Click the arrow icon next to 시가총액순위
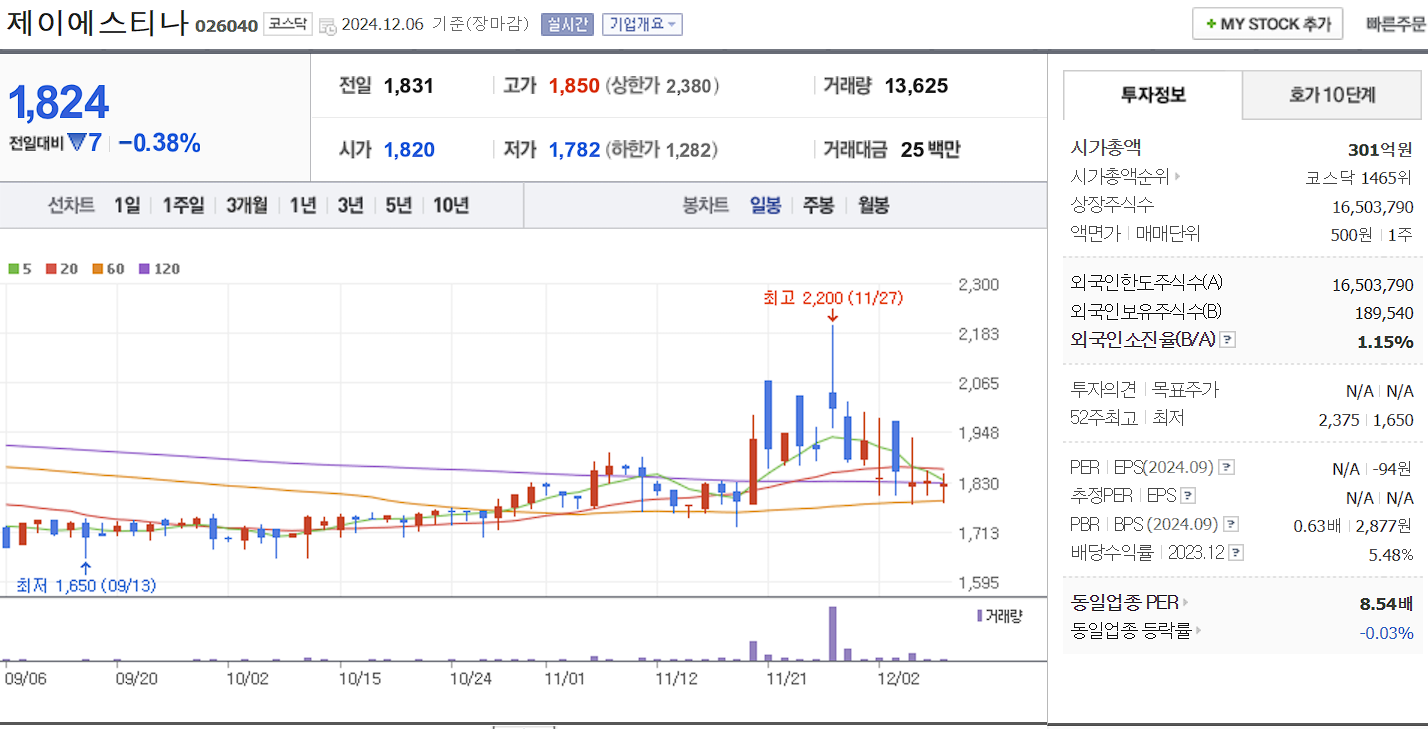The width and height of the screenshot is (1428, 729). click(x=1178, y=177)
